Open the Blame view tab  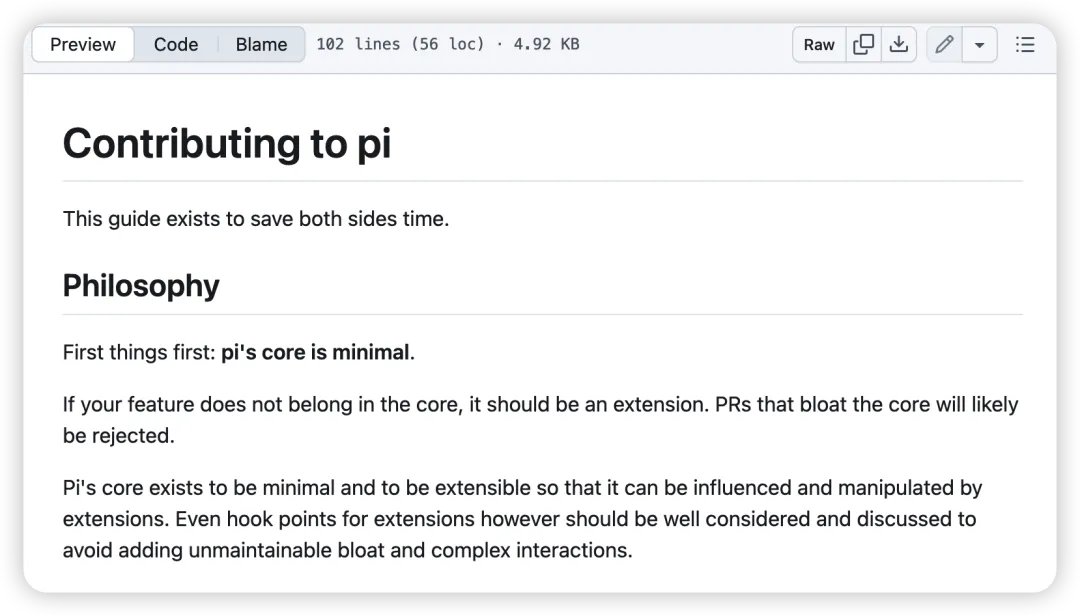coord(261,45)
